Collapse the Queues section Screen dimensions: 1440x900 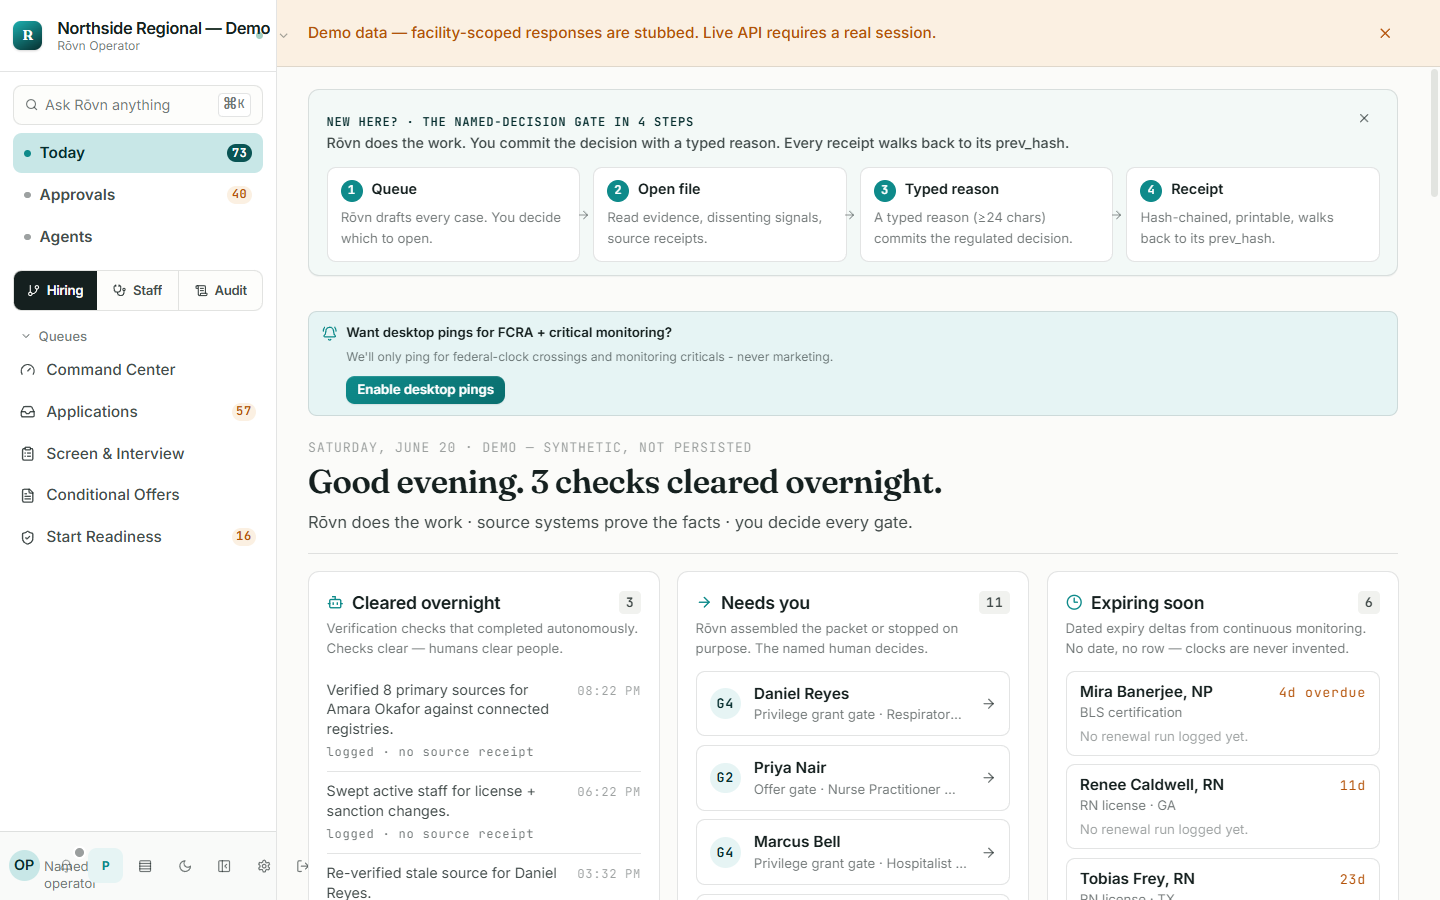(55, 337)
